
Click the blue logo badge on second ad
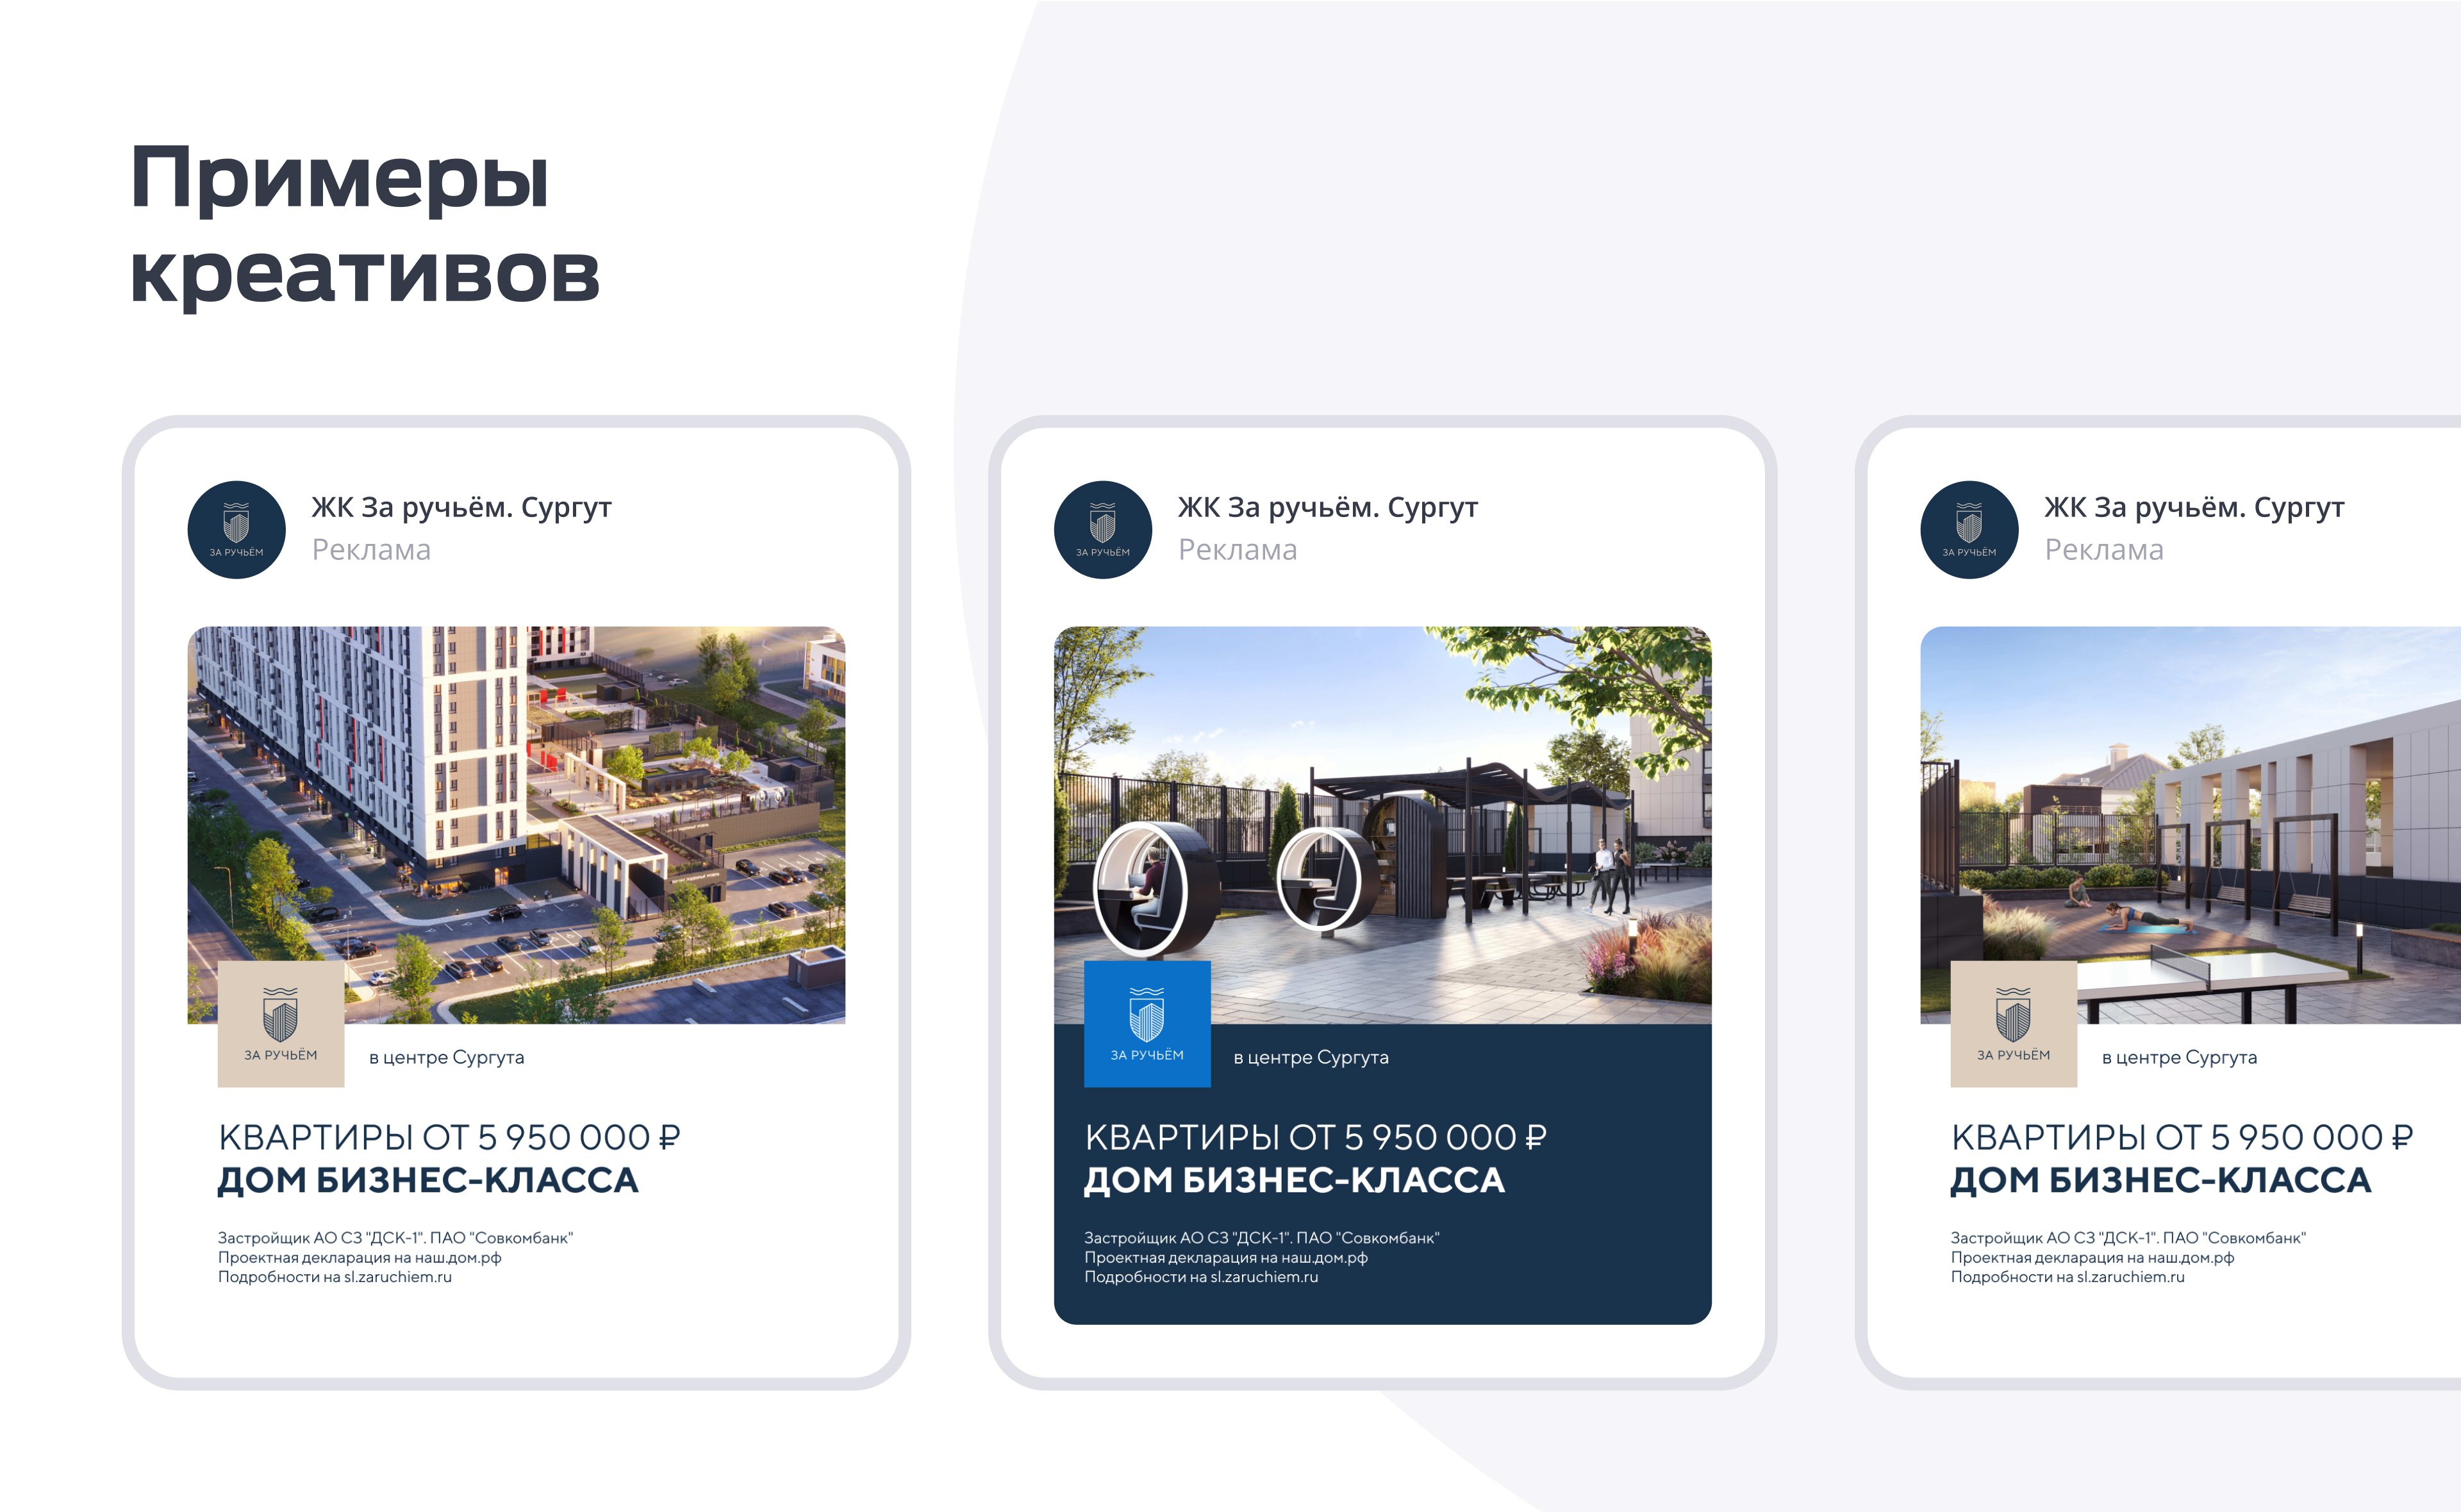point(1146,1024)
